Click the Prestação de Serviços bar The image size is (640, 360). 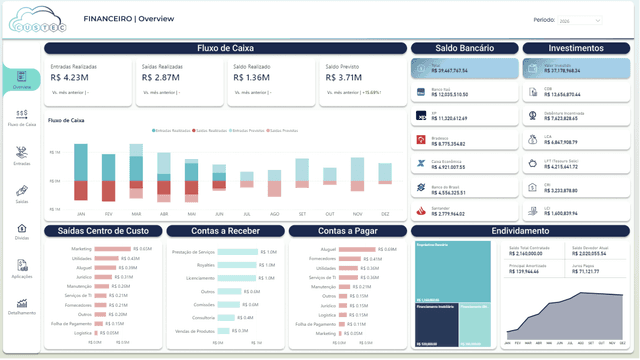point(238,252)
